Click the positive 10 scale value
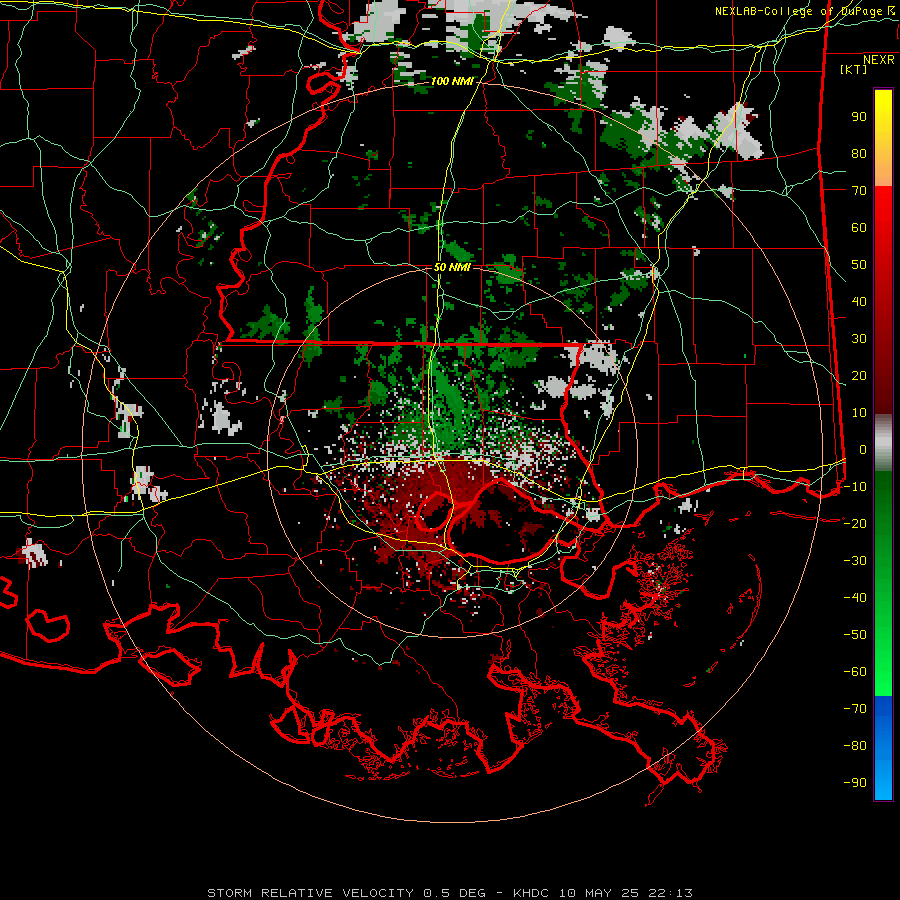The width and height of the screenshot is (900, 900). (859, 413)
